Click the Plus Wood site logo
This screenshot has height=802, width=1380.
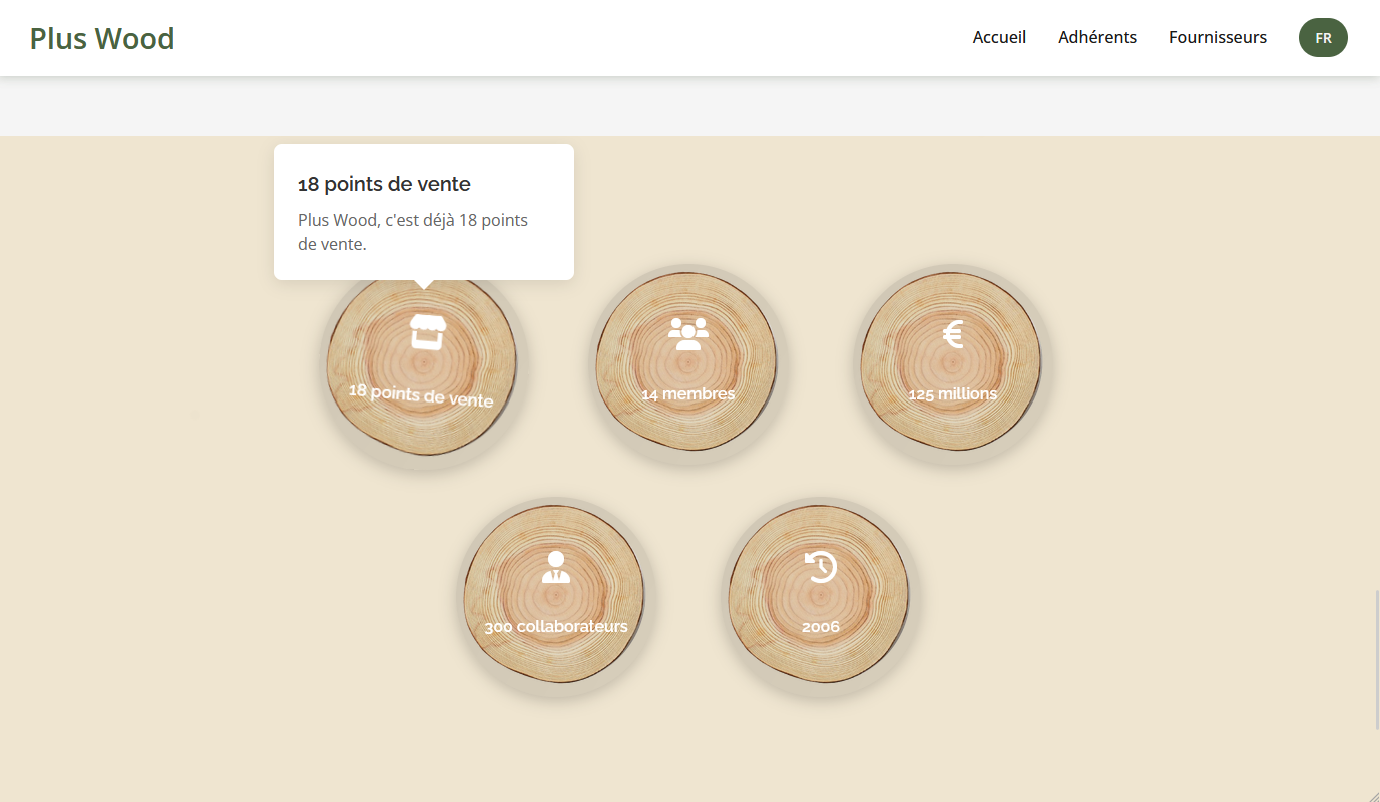pos(102,38)
